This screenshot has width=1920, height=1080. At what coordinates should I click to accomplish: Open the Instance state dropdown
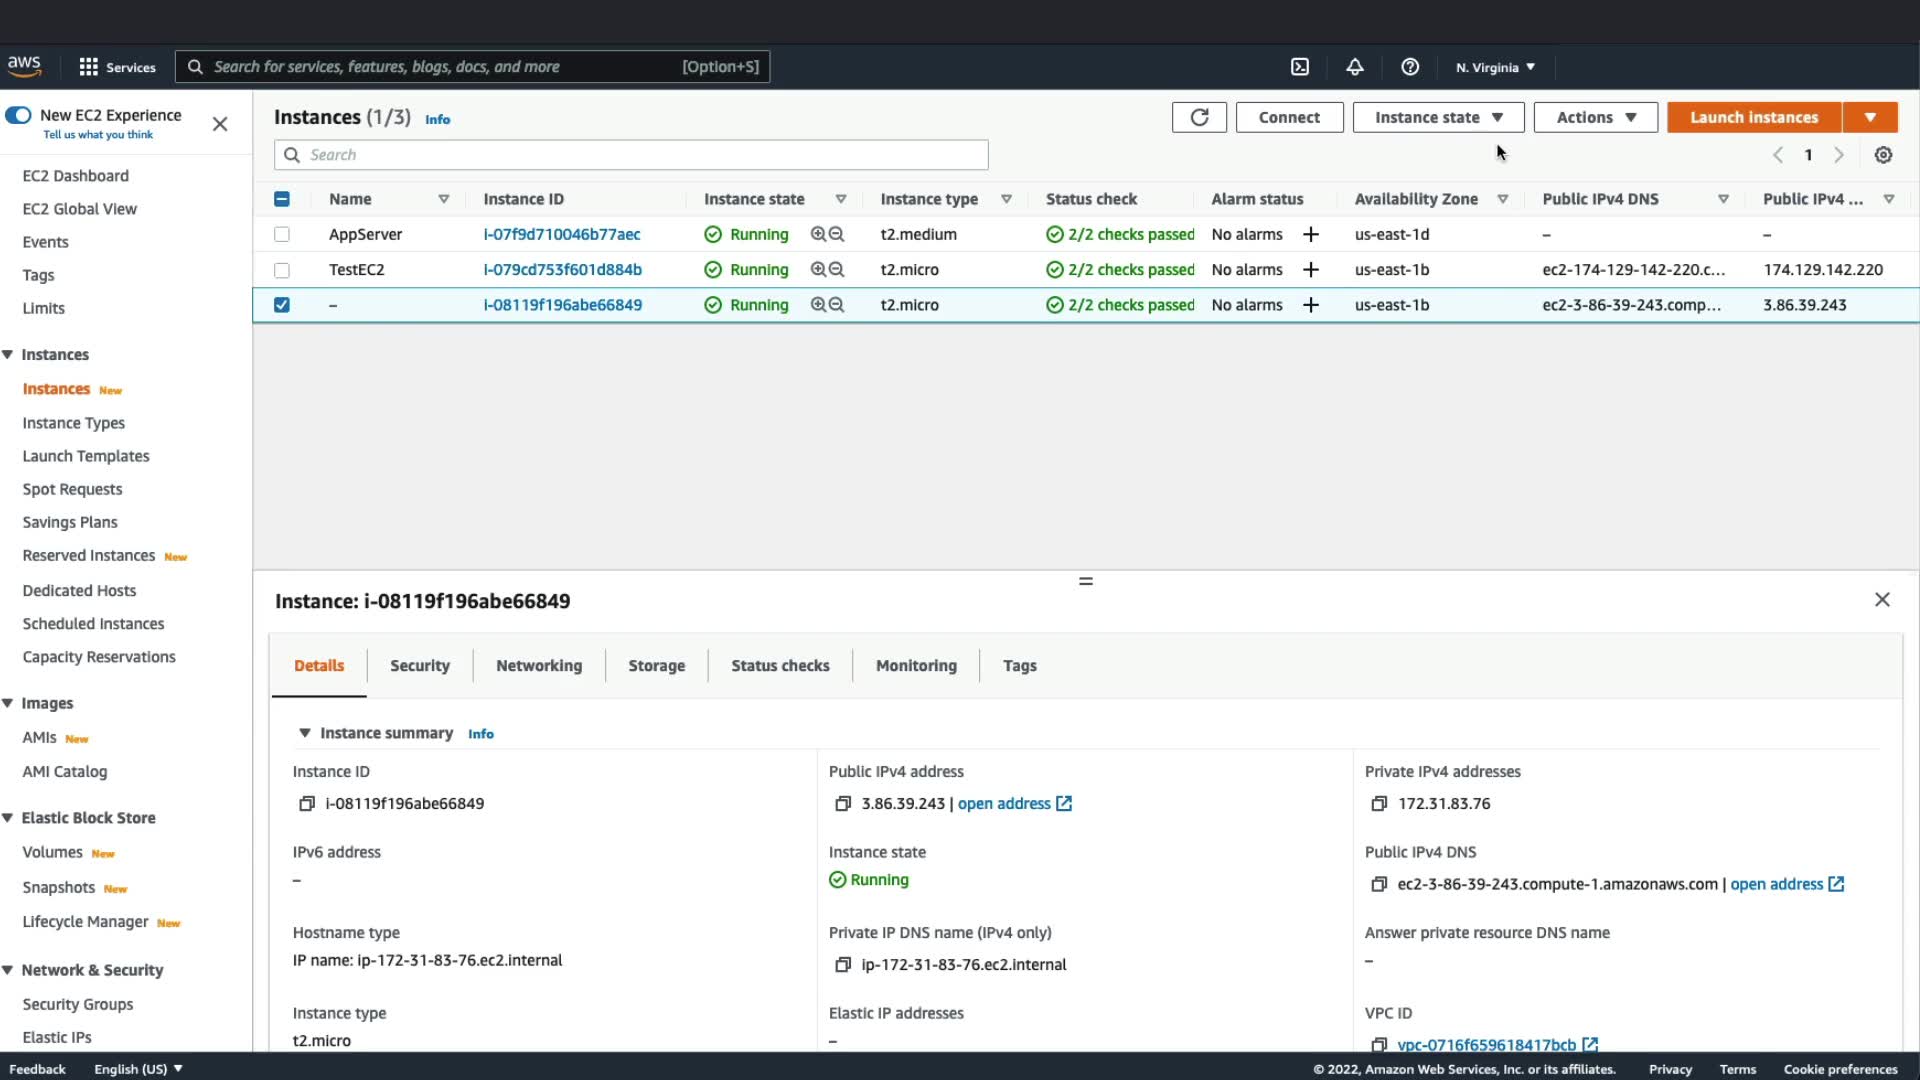1437,117
